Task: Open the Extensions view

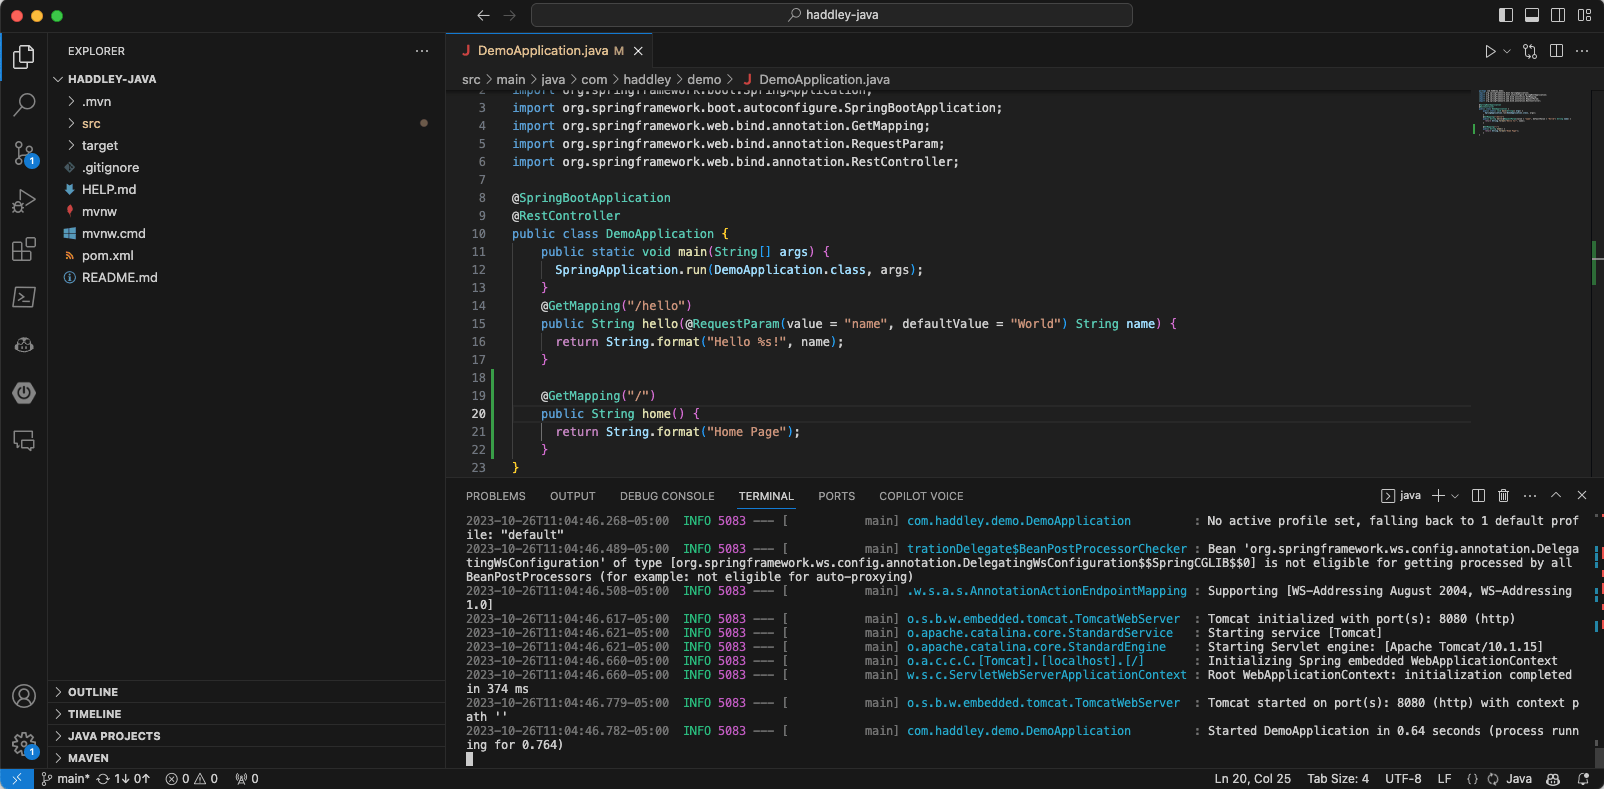Action: point(24,249)
